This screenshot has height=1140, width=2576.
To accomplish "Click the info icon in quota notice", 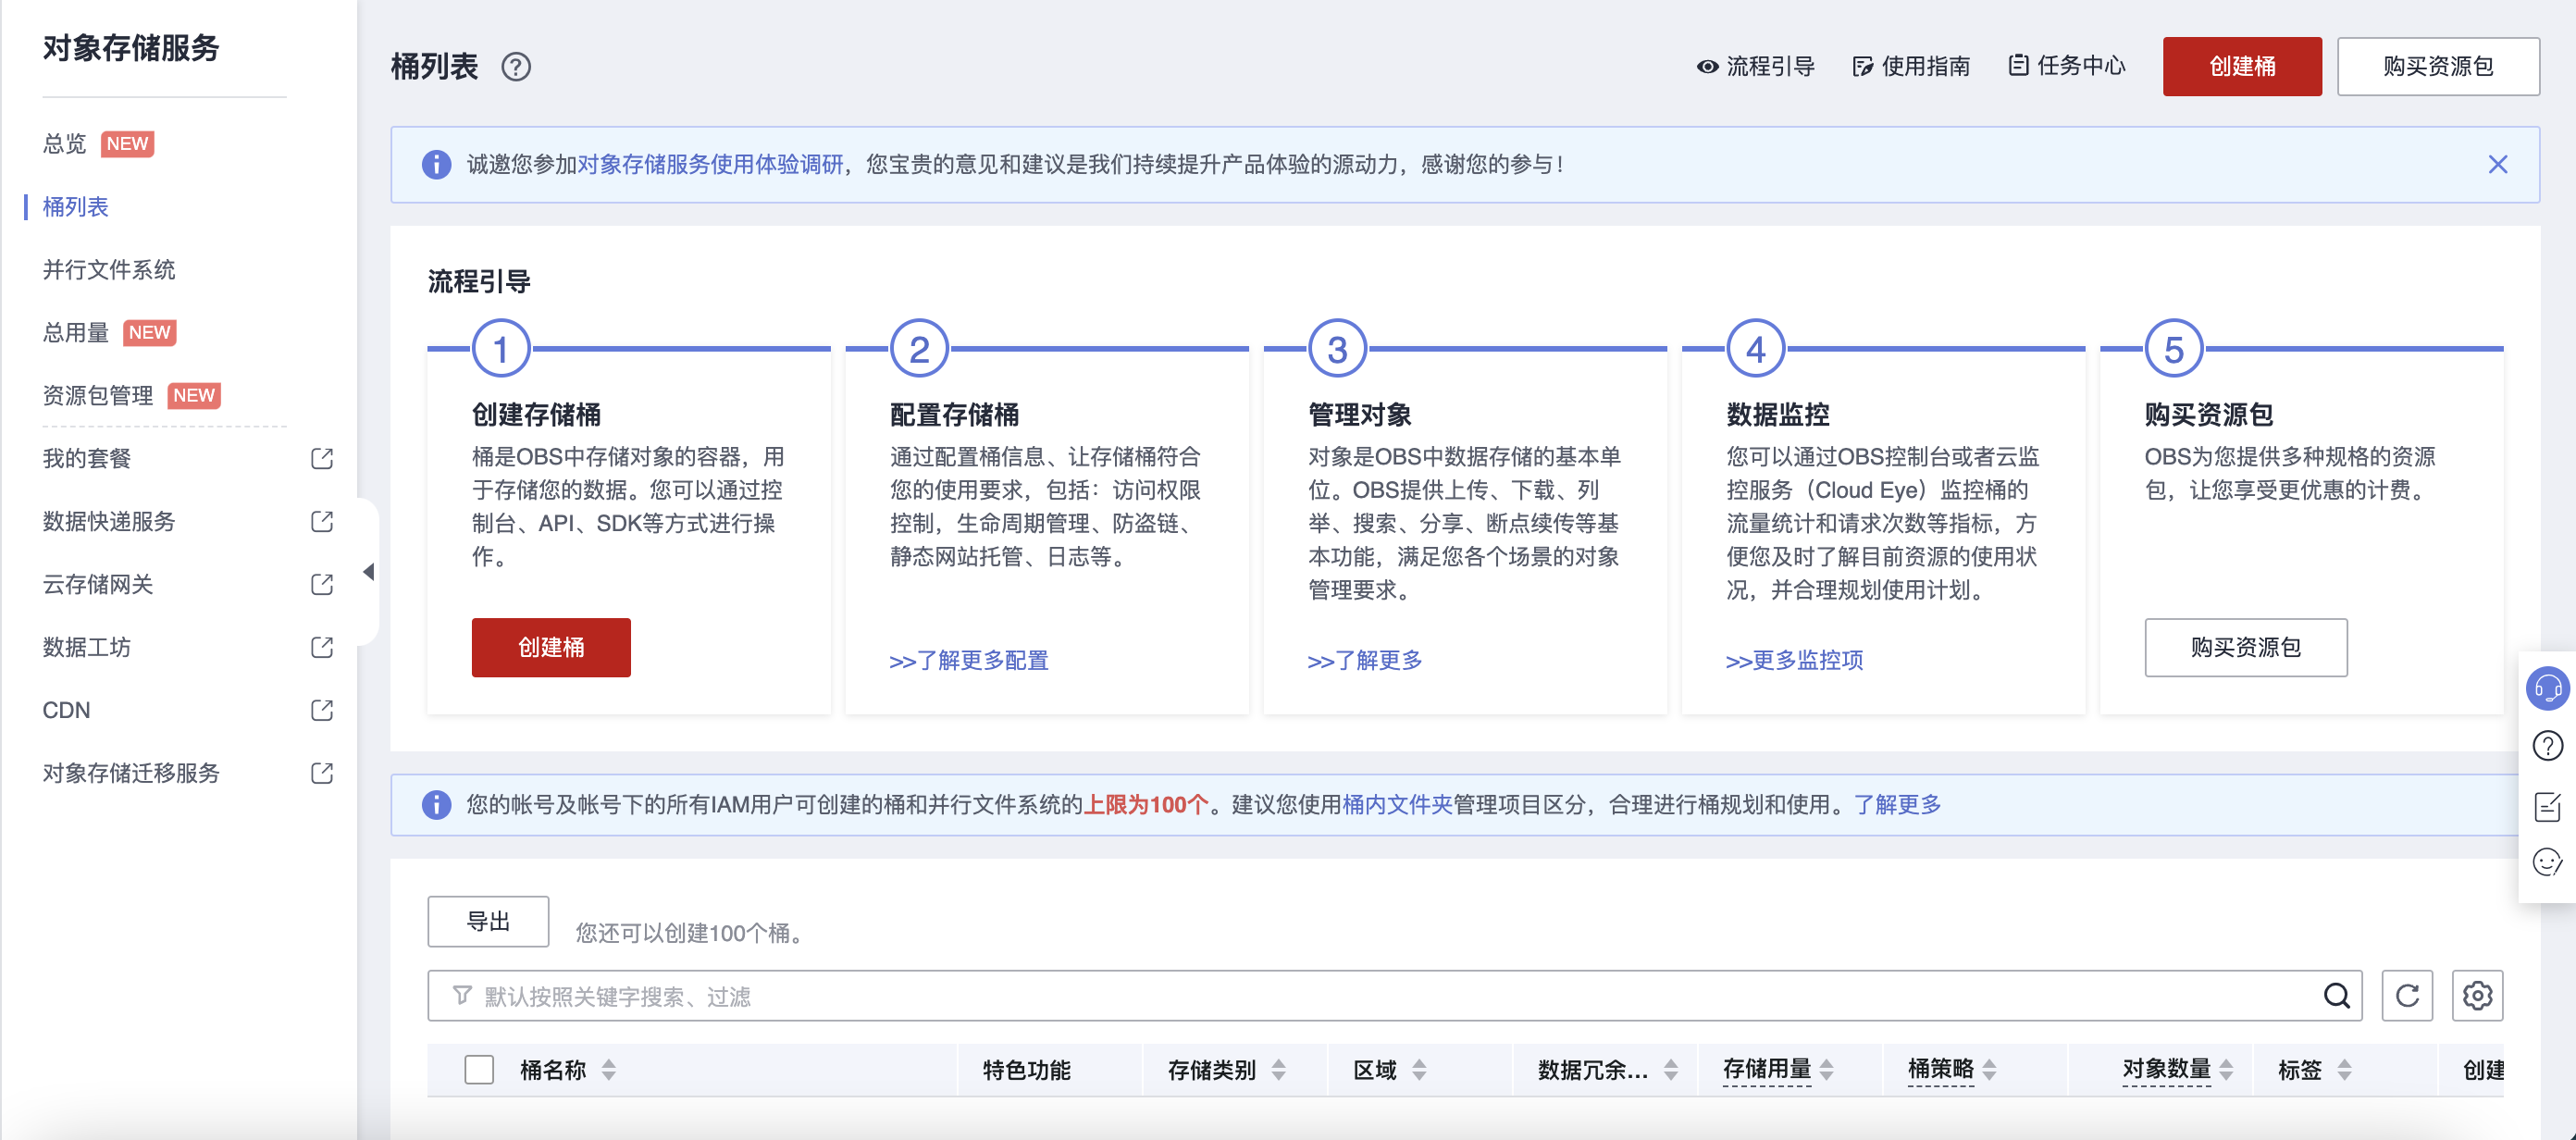I will [x=436, y=805].
